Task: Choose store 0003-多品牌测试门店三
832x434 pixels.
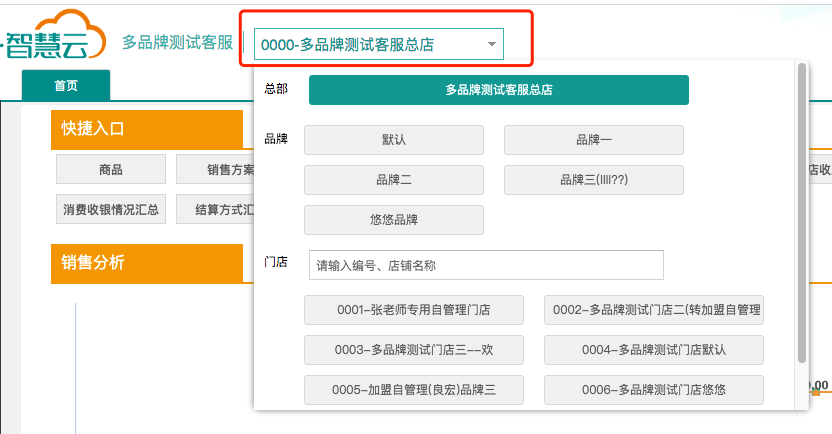Action: tap(413, 350)
